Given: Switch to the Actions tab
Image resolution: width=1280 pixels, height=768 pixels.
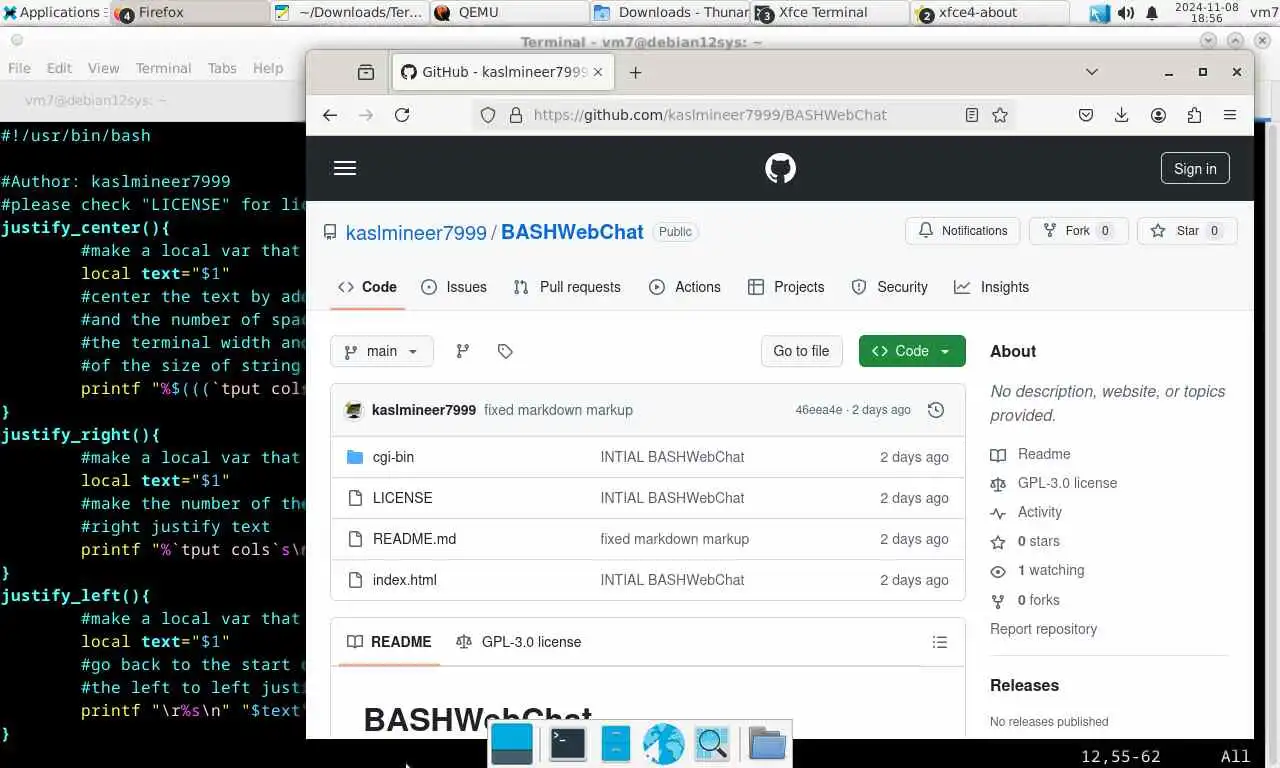Looking at the screenshot, I should [685, 287].
